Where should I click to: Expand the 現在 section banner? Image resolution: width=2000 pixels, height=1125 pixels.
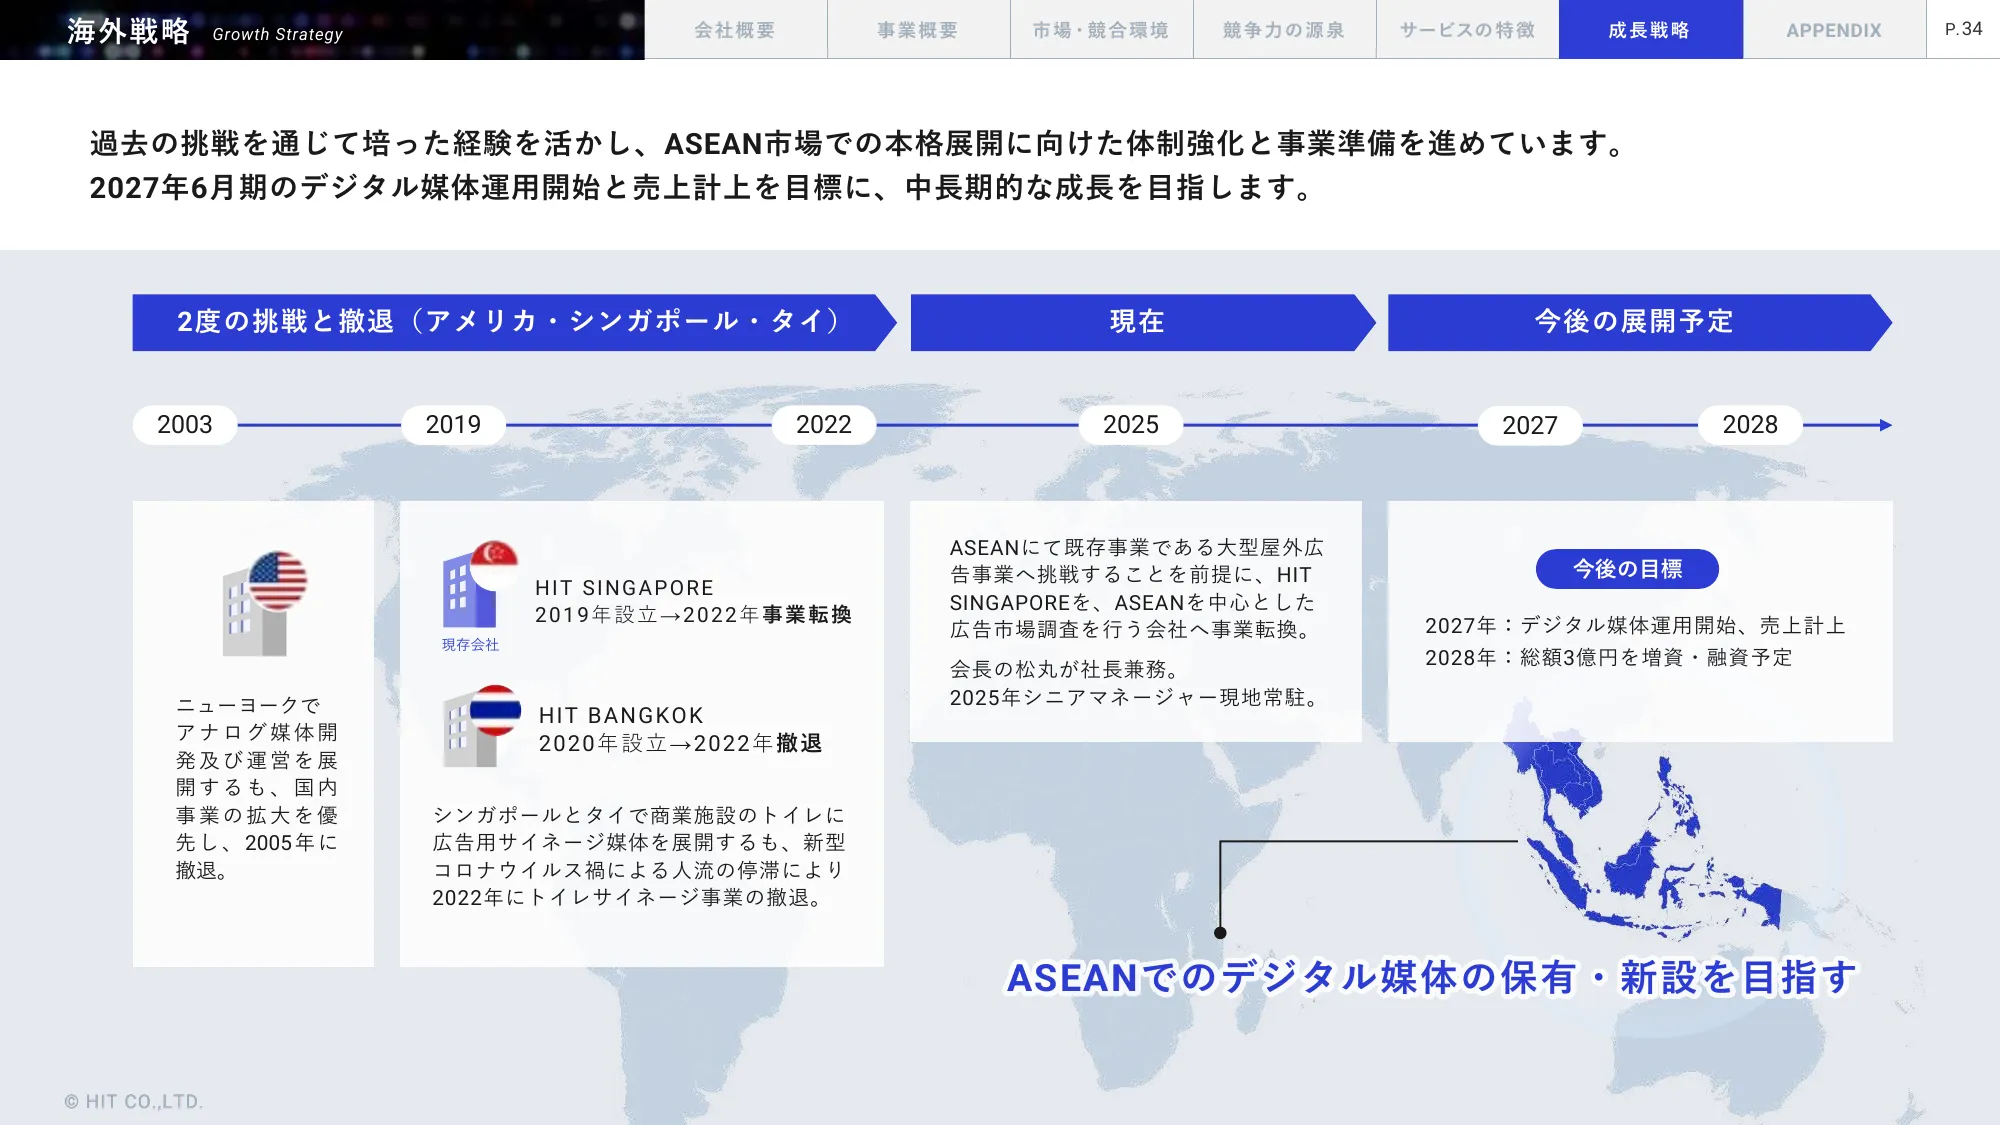tap(1137, 322)
